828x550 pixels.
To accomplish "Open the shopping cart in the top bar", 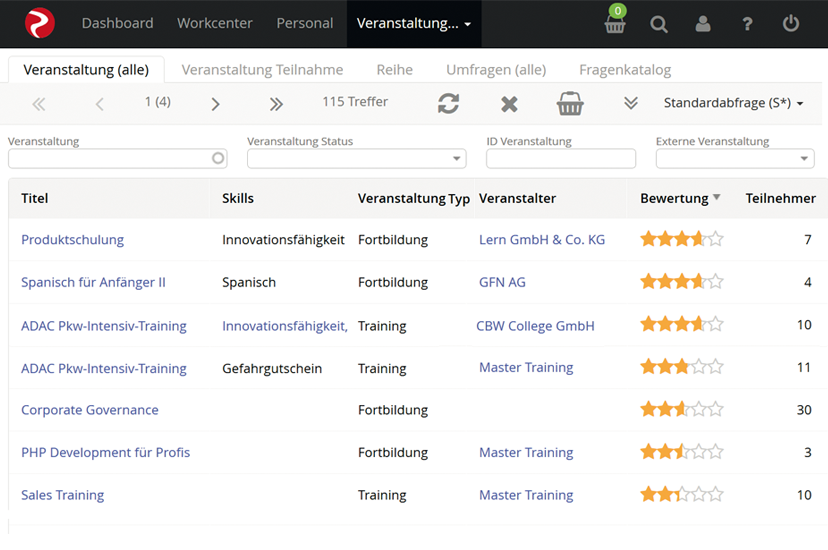I will (x=615, y=24).
